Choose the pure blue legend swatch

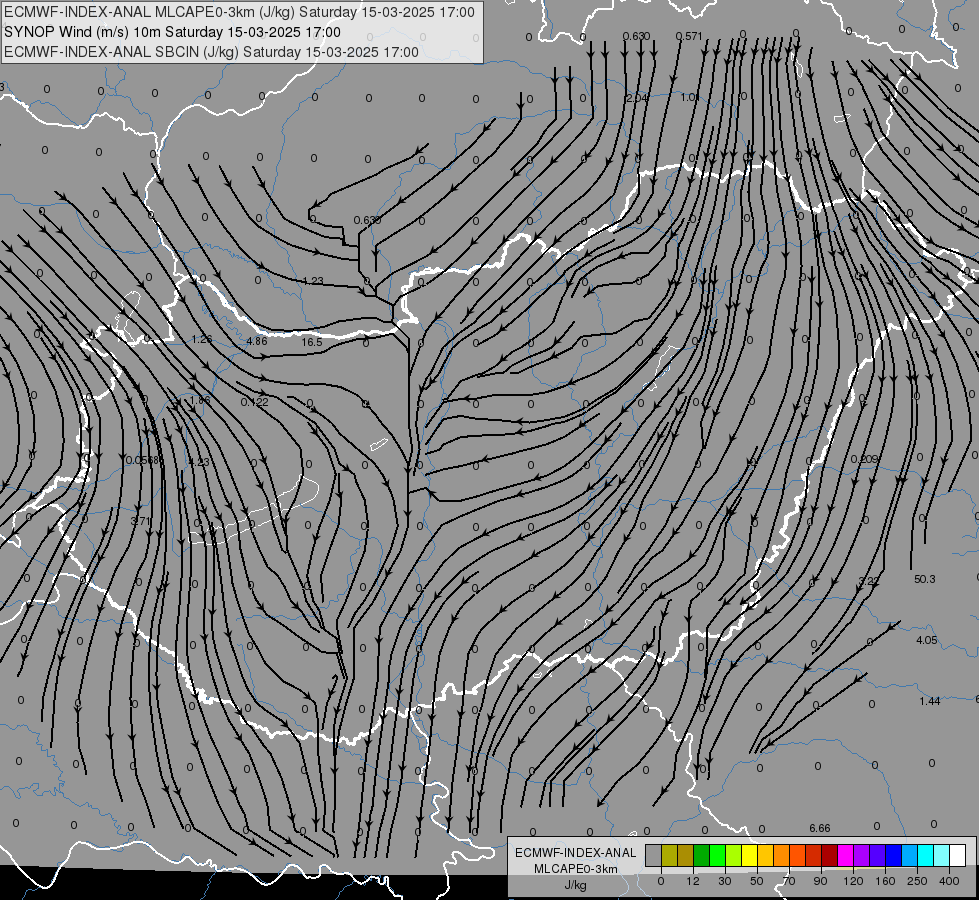pos(893,855)
